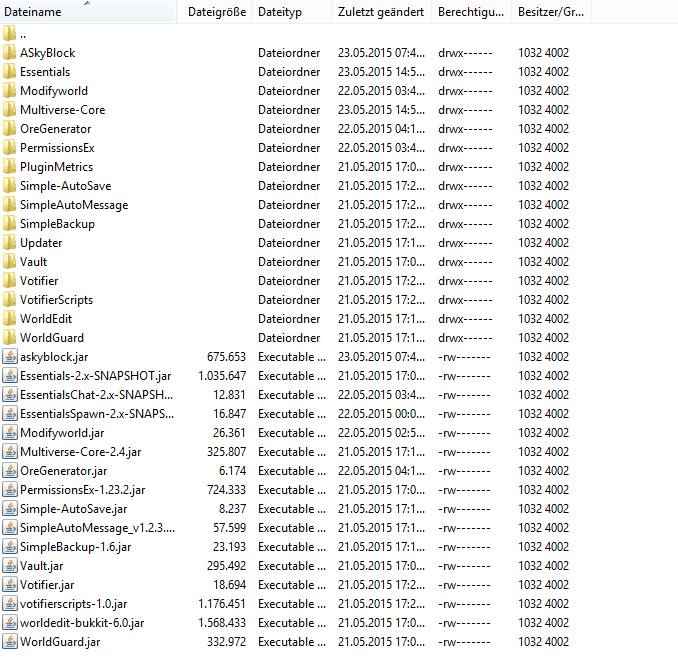Viewport: 678px width, 660px height.
Task: Click the Simple-AutoSave folder icon
Action: click(10, 186)
